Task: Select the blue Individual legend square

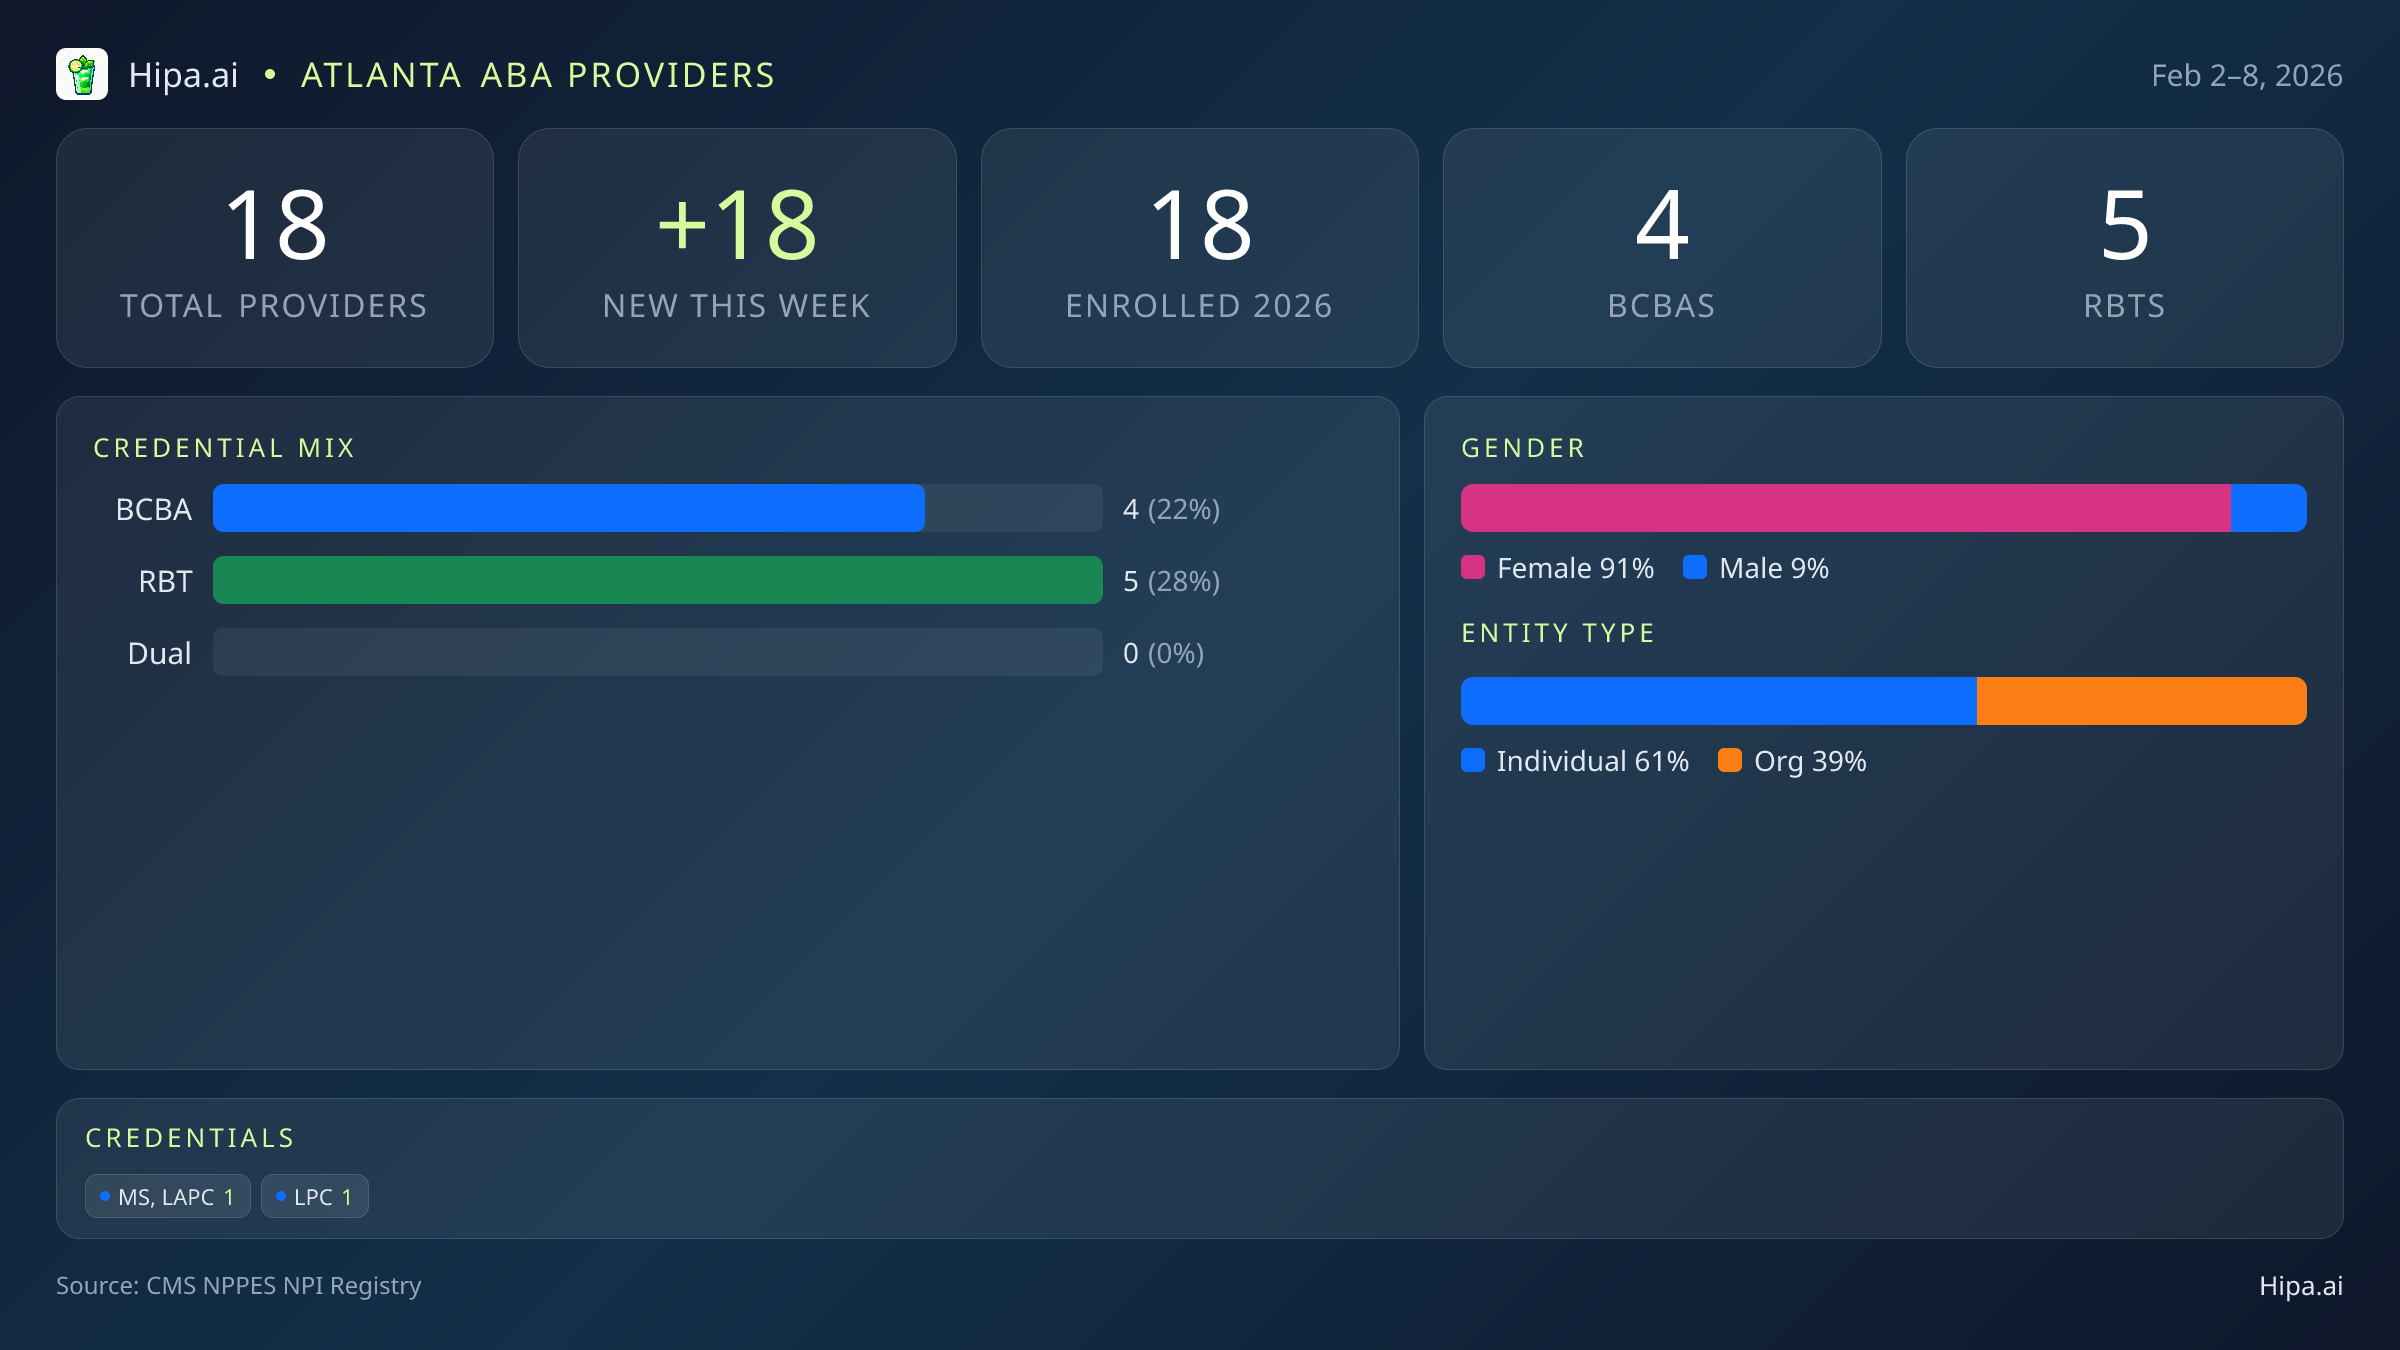Action: 1473,761
